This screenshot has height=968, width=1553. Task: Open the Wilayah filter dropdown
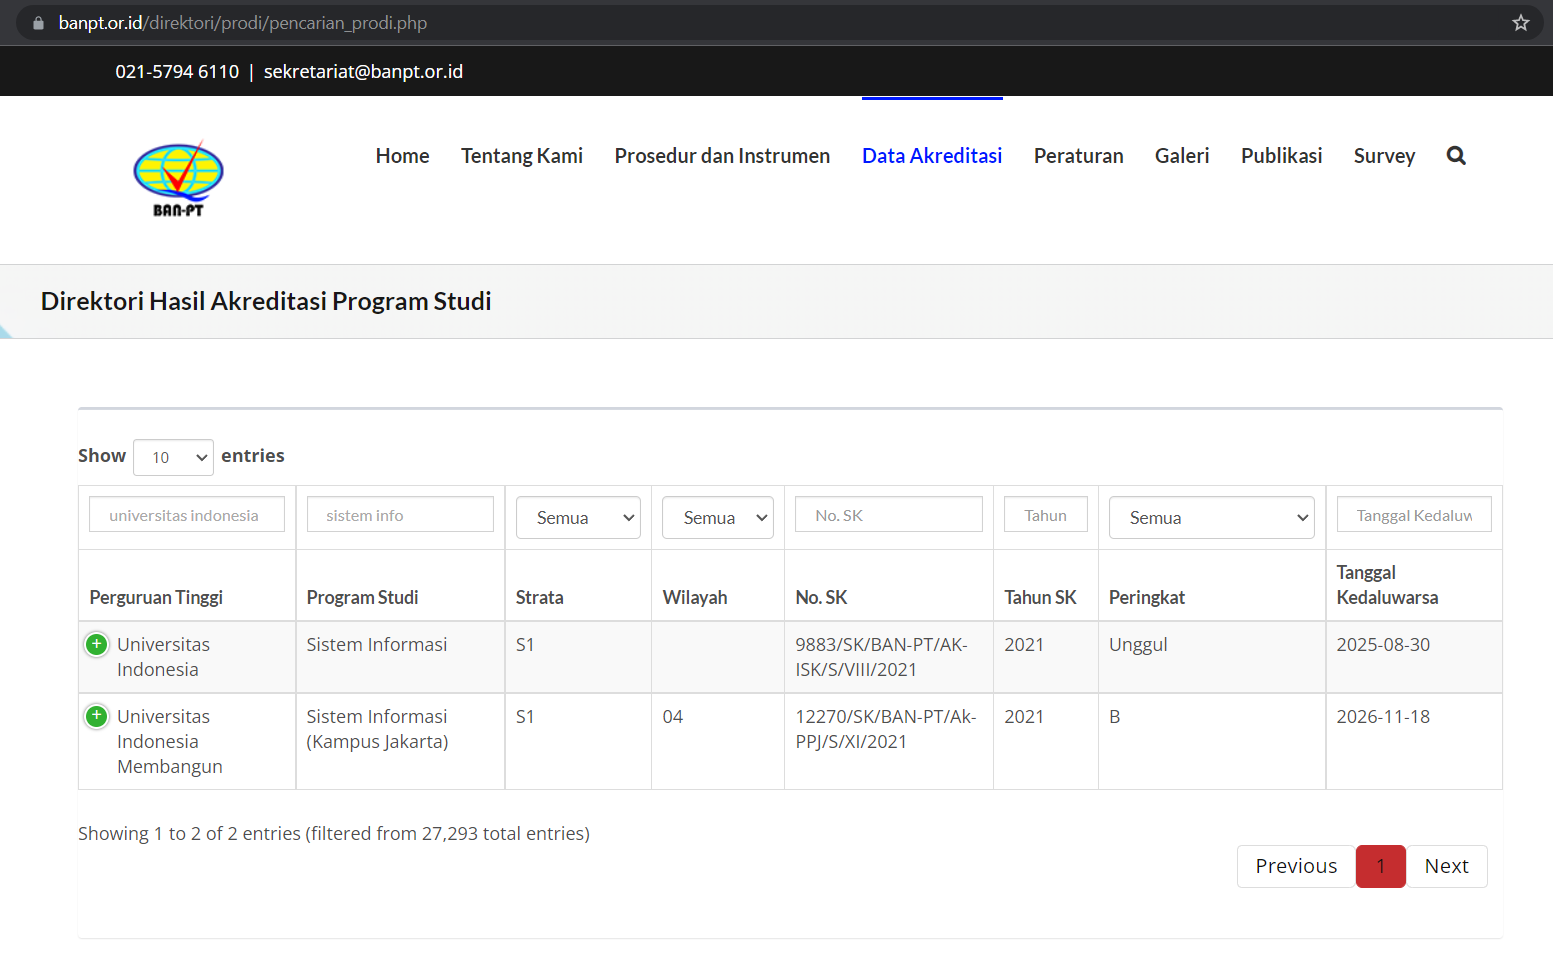(717, 518)
